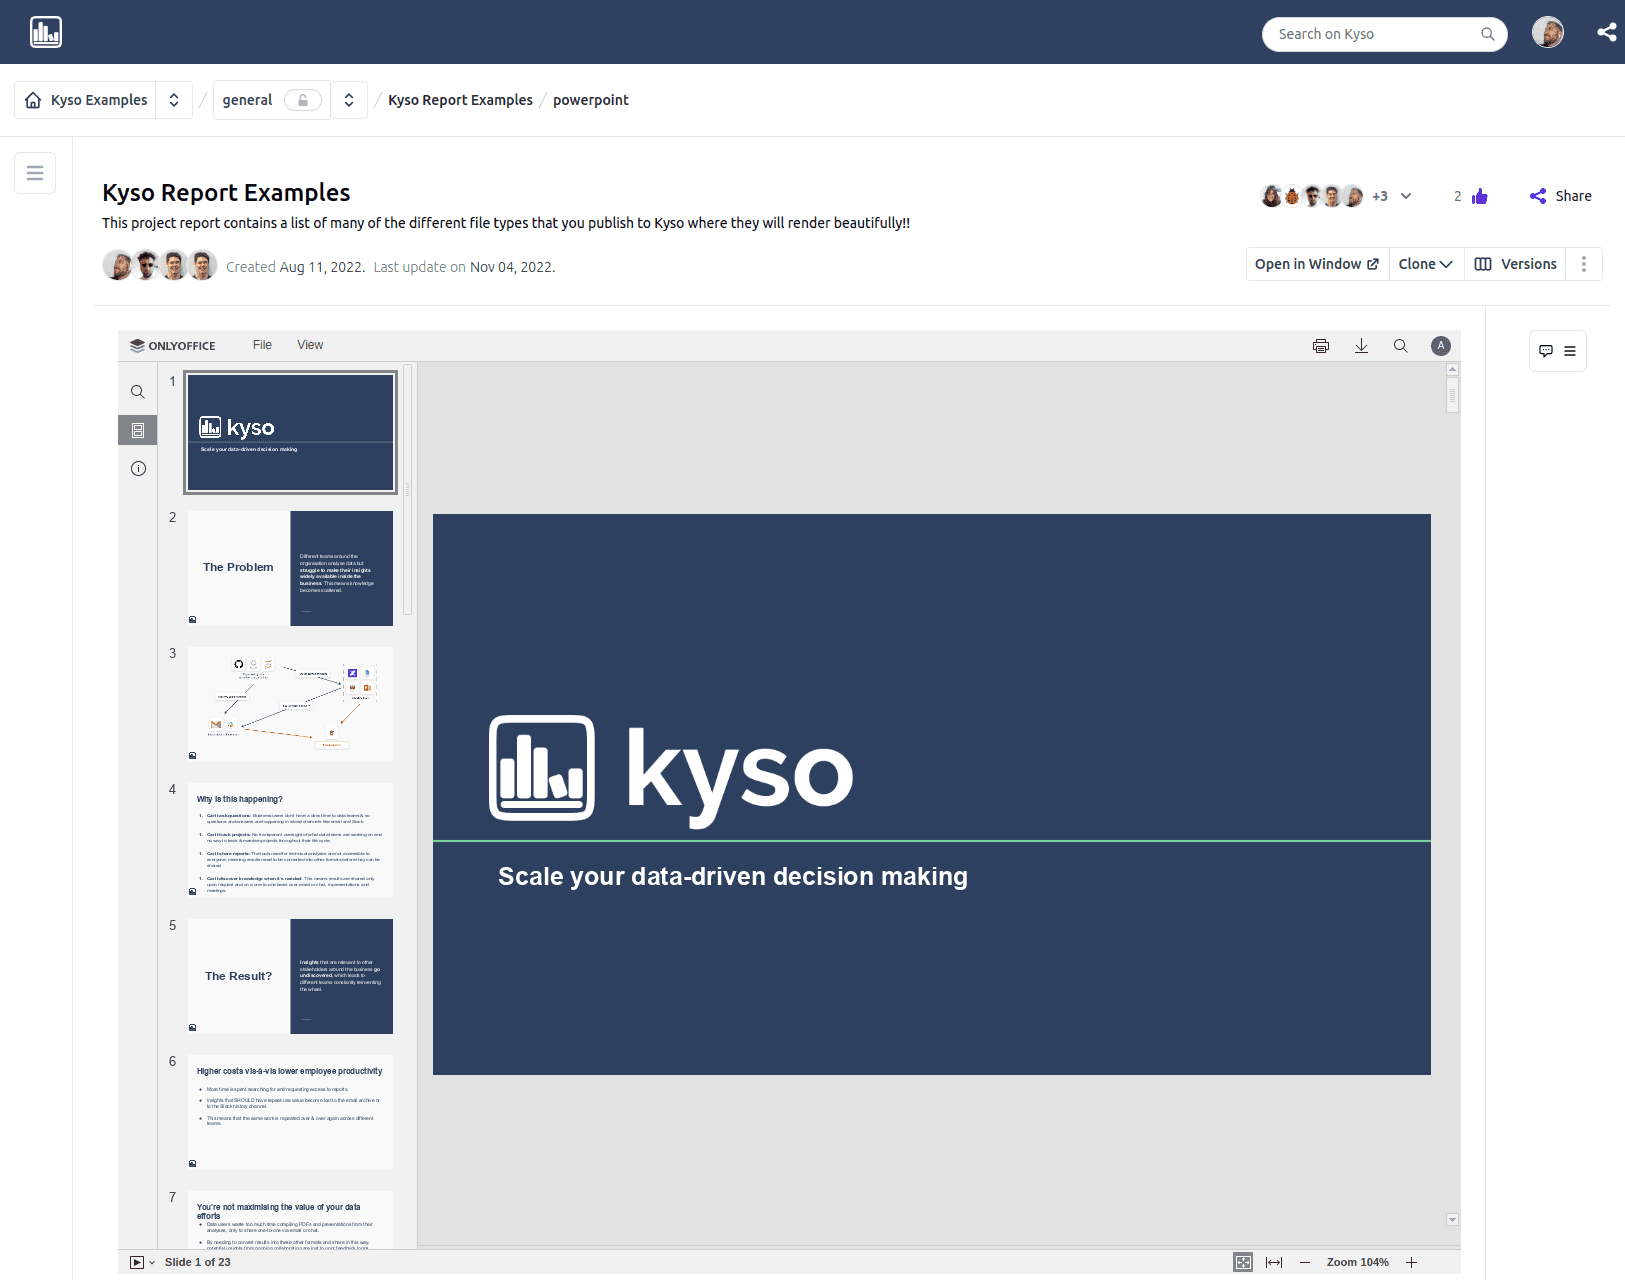The image size is (1625, 1280).
Task: Click the start slideshow play icon
Action: coord(137,1262)
